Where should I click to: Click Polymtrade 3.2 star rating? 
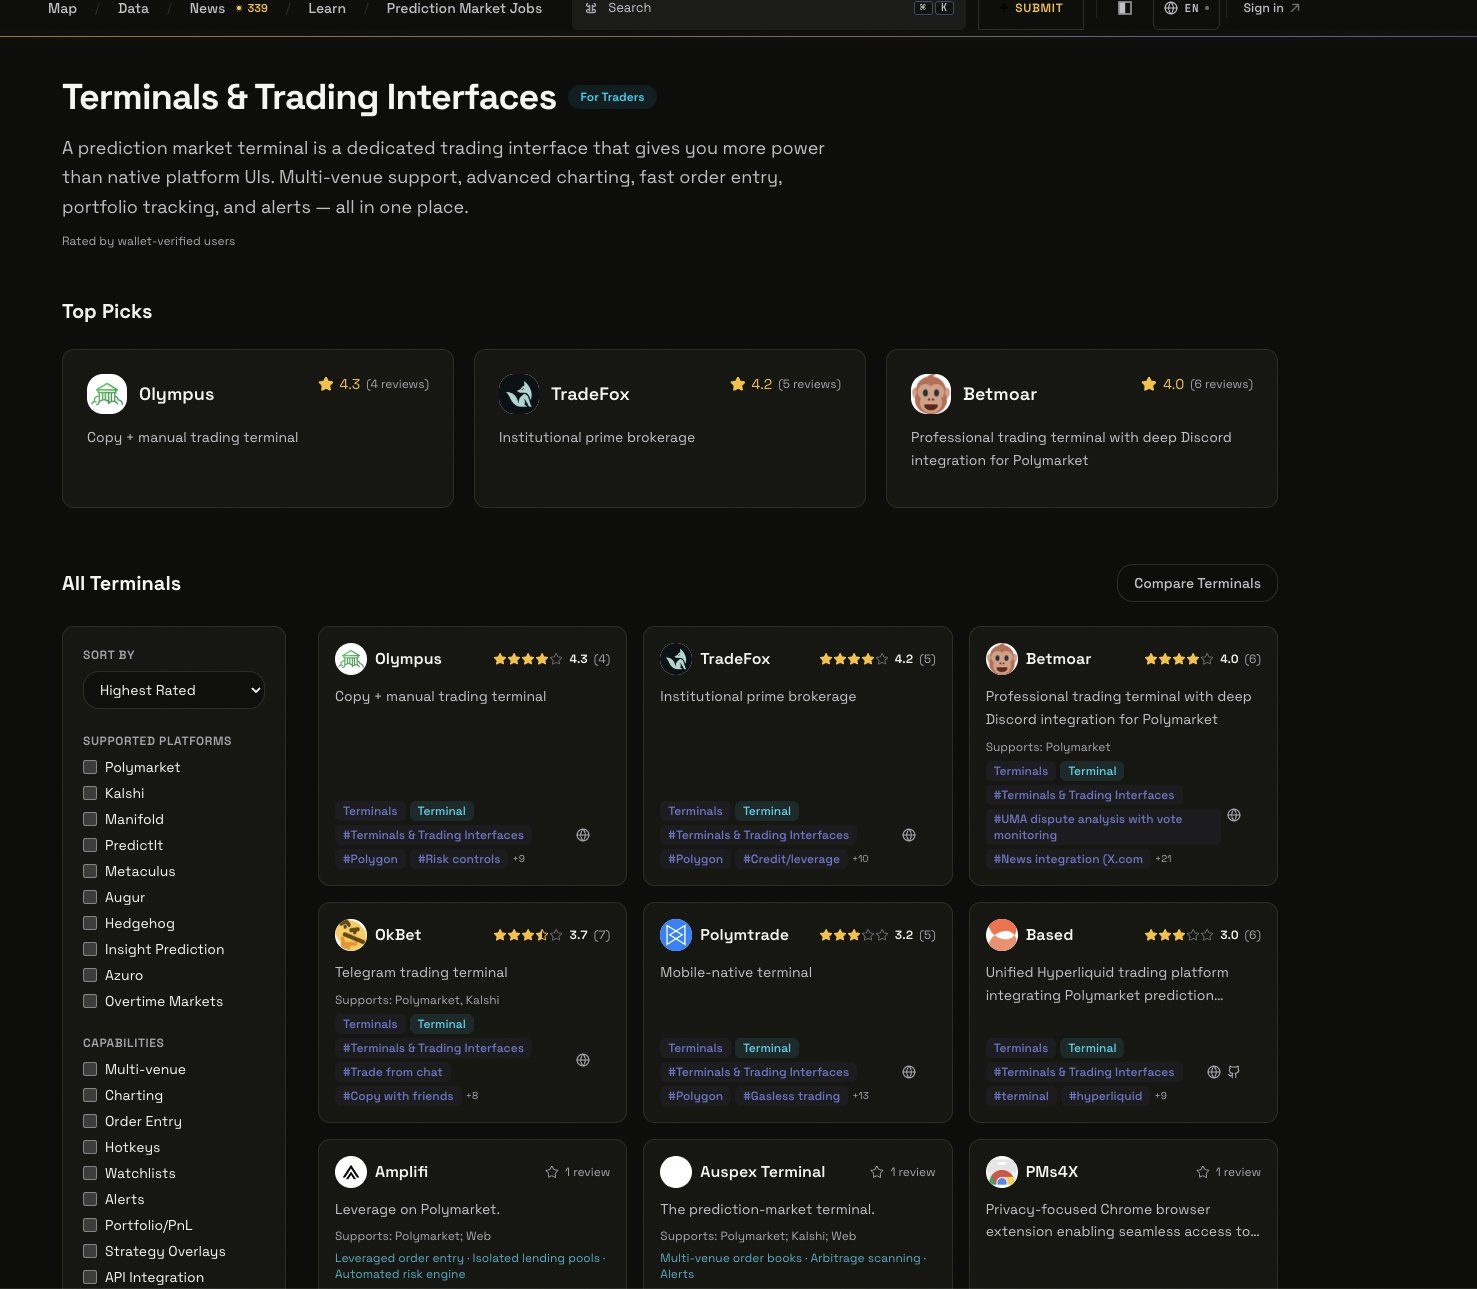877,935
